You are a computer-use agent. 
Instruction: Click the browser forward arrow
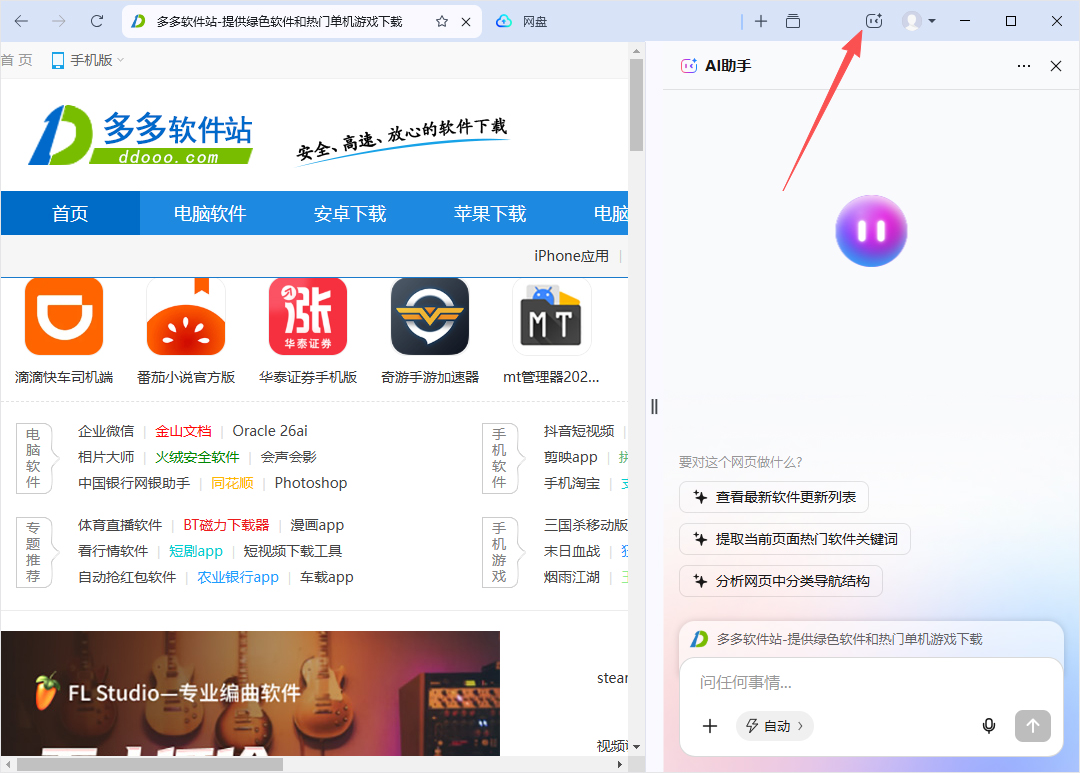(x=59, y=21)
